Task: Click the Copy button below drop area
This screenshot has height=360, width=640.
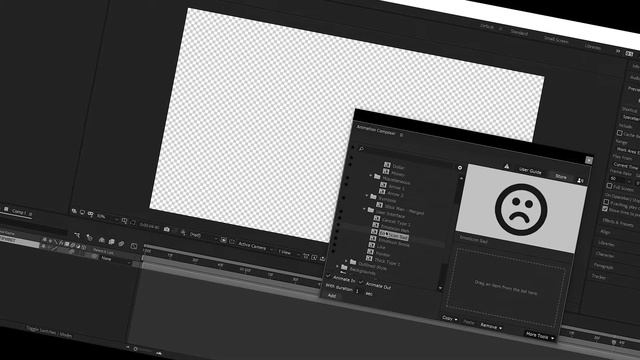Action: 450,318
